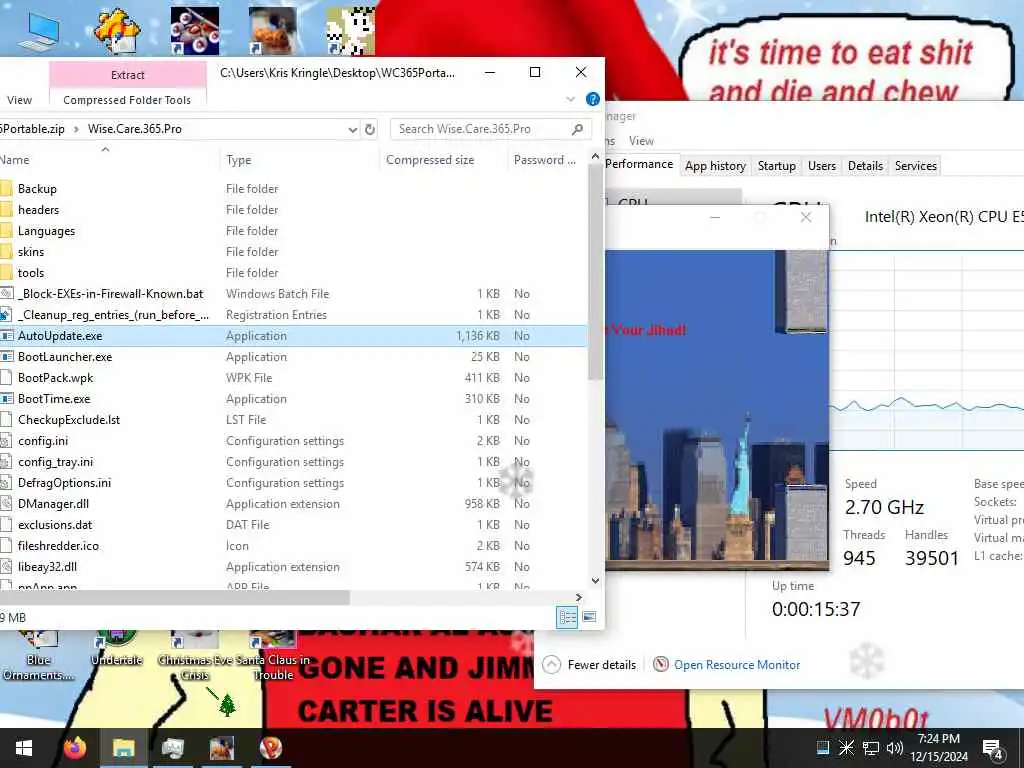Click the Fewer details arrow icon
The image size is (1024, 768).
[551, 664]
